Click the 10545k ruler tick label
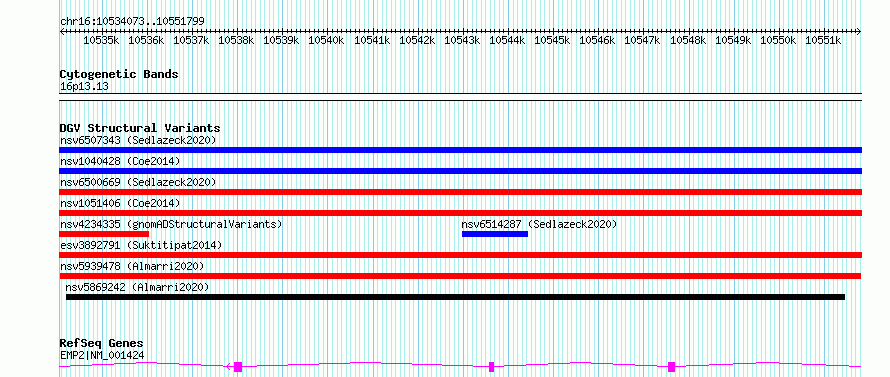 (x=552, y=40)
